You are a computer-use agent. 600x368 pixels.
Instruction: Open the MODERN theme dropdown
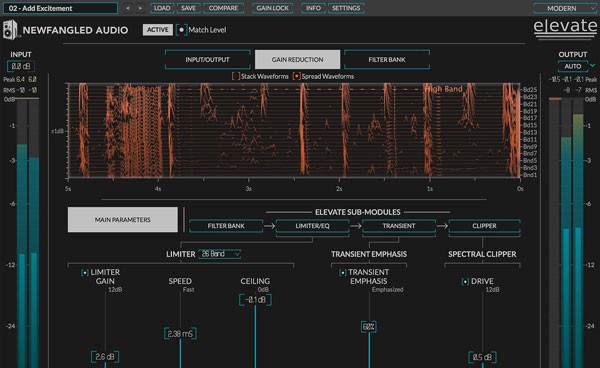565,8
